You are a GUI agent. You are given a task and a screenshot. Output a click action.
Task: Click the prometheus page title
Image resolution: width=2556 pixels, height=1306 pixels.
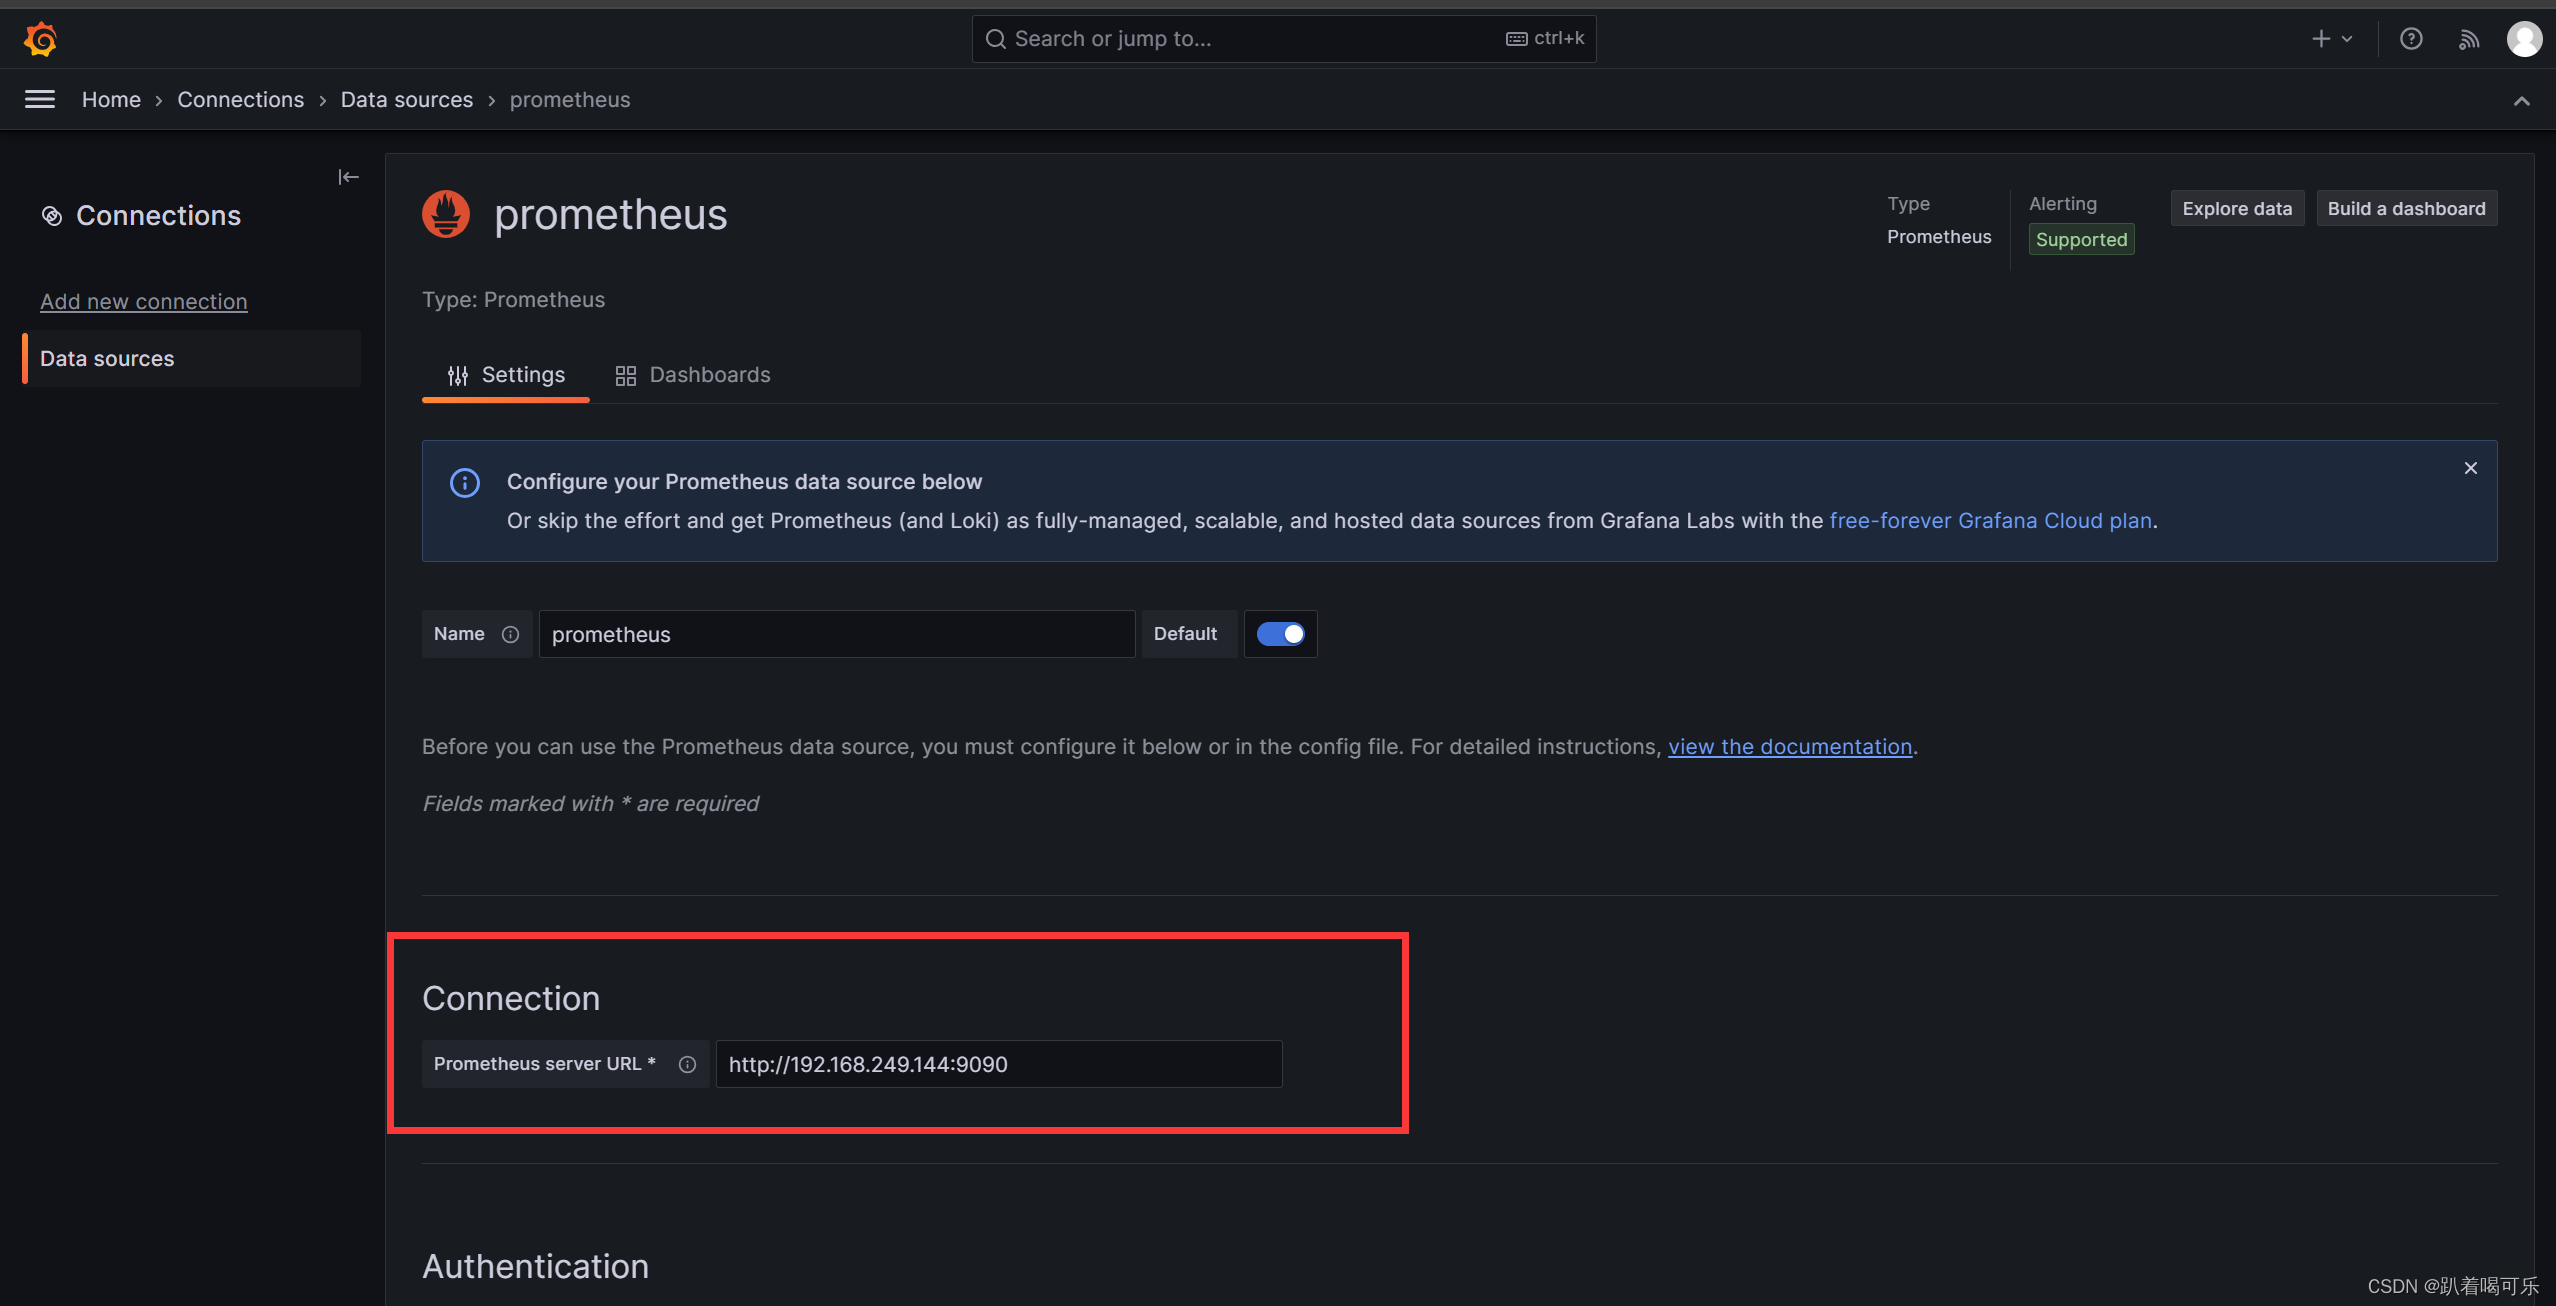[x=611, y=215]
